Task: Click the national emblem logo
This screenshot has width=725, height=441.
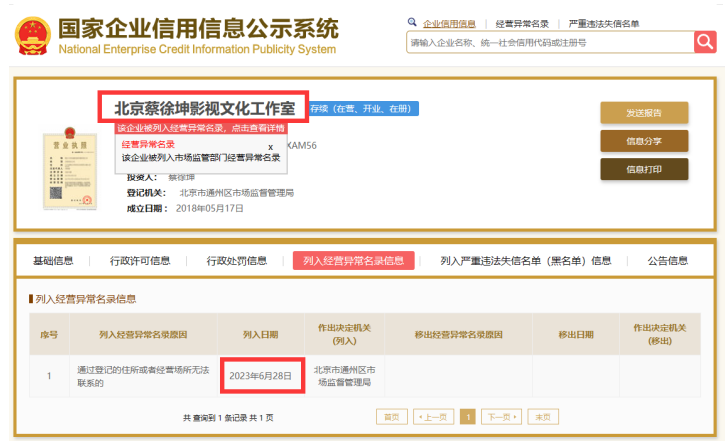Action: point(33,35)
